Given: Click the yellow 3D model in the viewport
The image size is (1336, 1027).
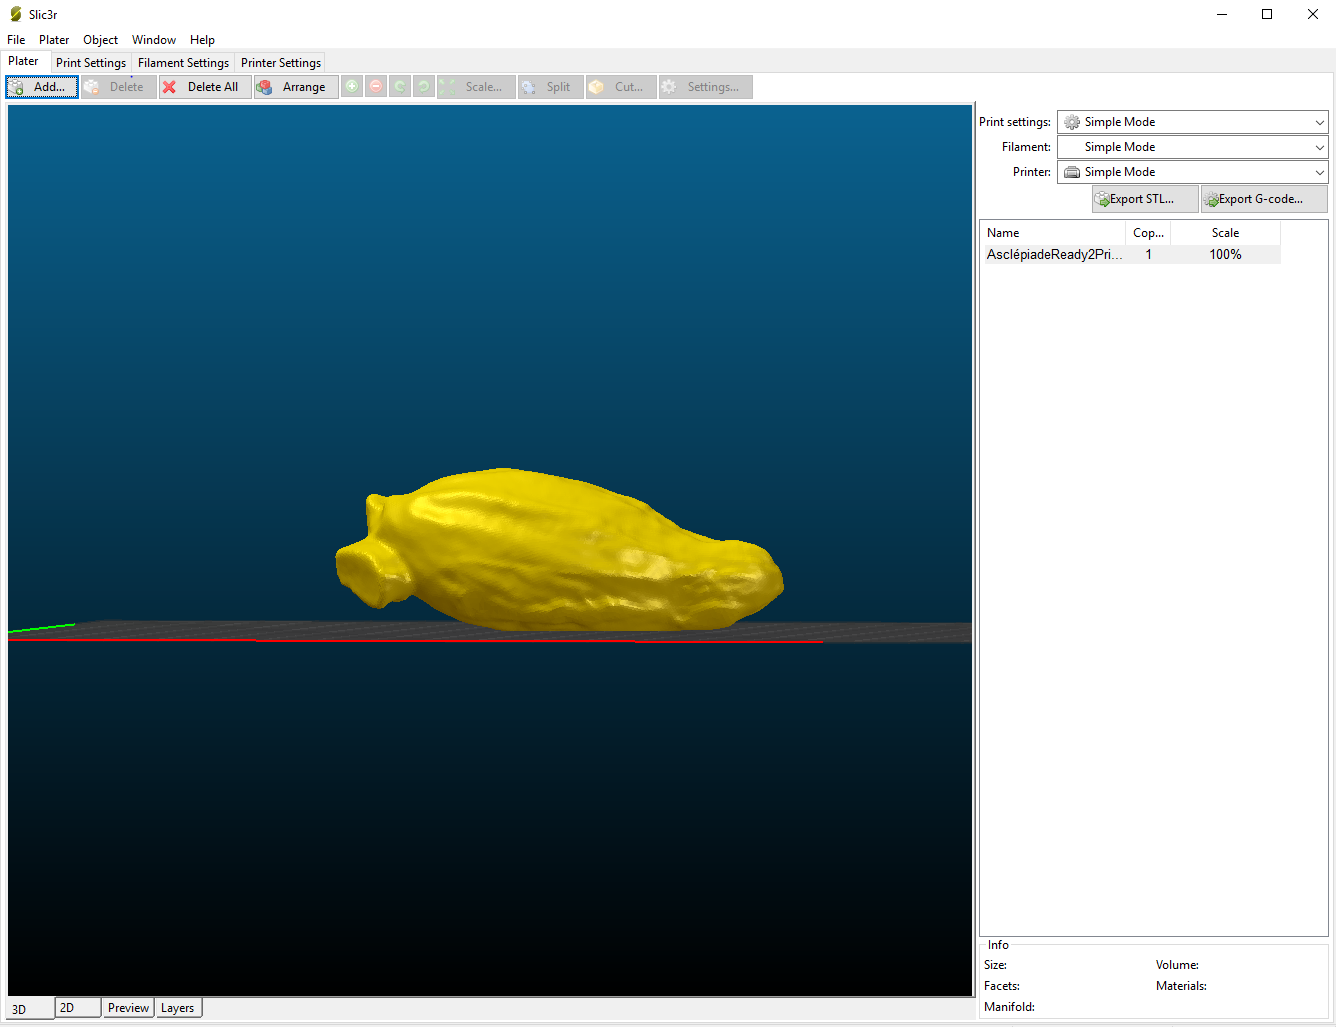Looking at the screenshot, I should click(x=560, y=550).
